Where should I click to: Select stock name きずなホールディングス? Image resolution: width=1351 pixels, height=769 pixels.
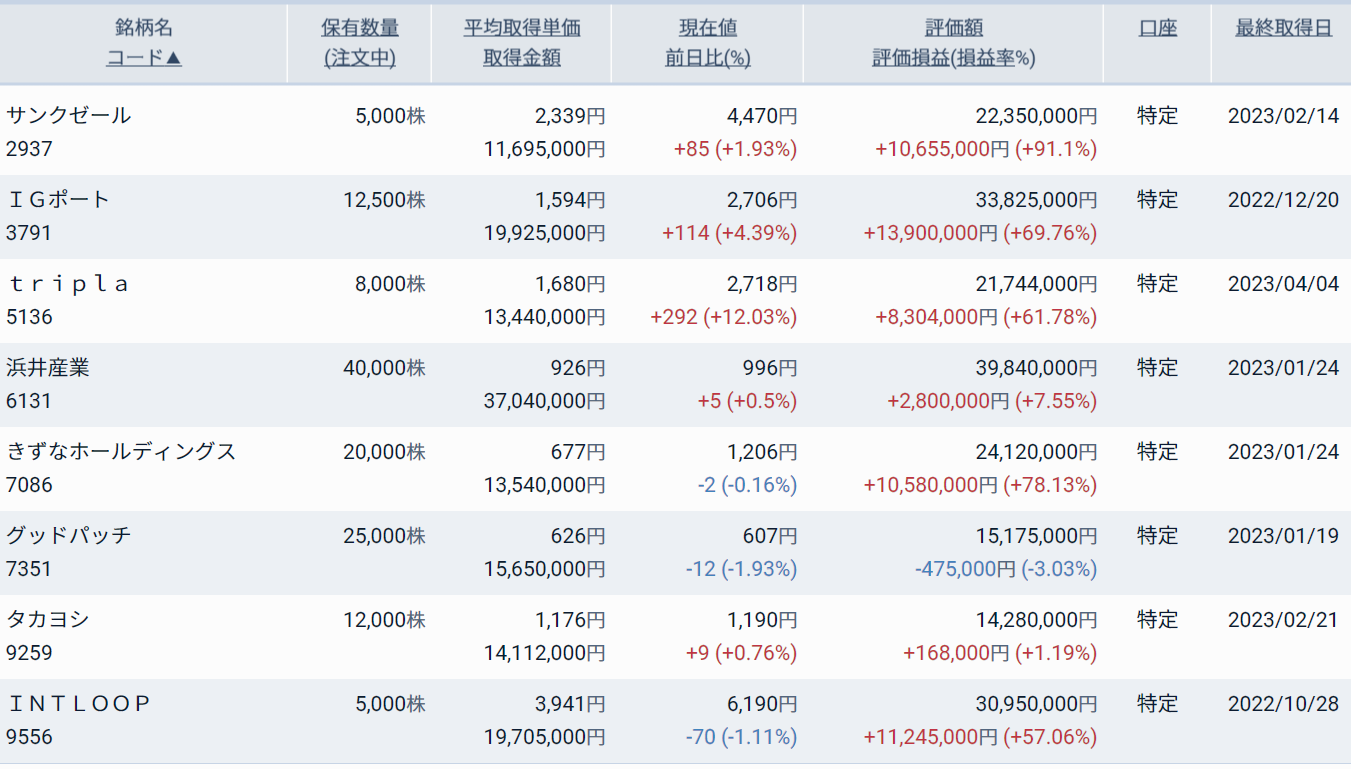(x=121, y=451)
